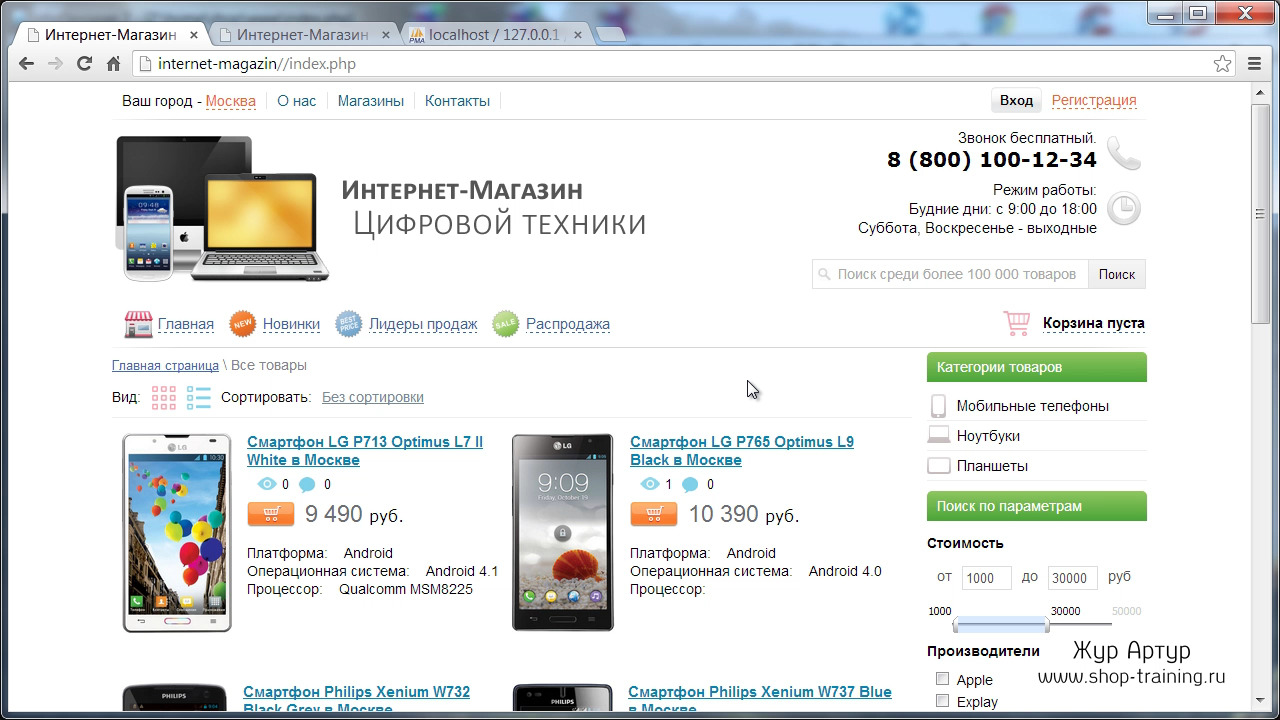
Task: Click the right handle of price slider
Action: pos(1046,626)
